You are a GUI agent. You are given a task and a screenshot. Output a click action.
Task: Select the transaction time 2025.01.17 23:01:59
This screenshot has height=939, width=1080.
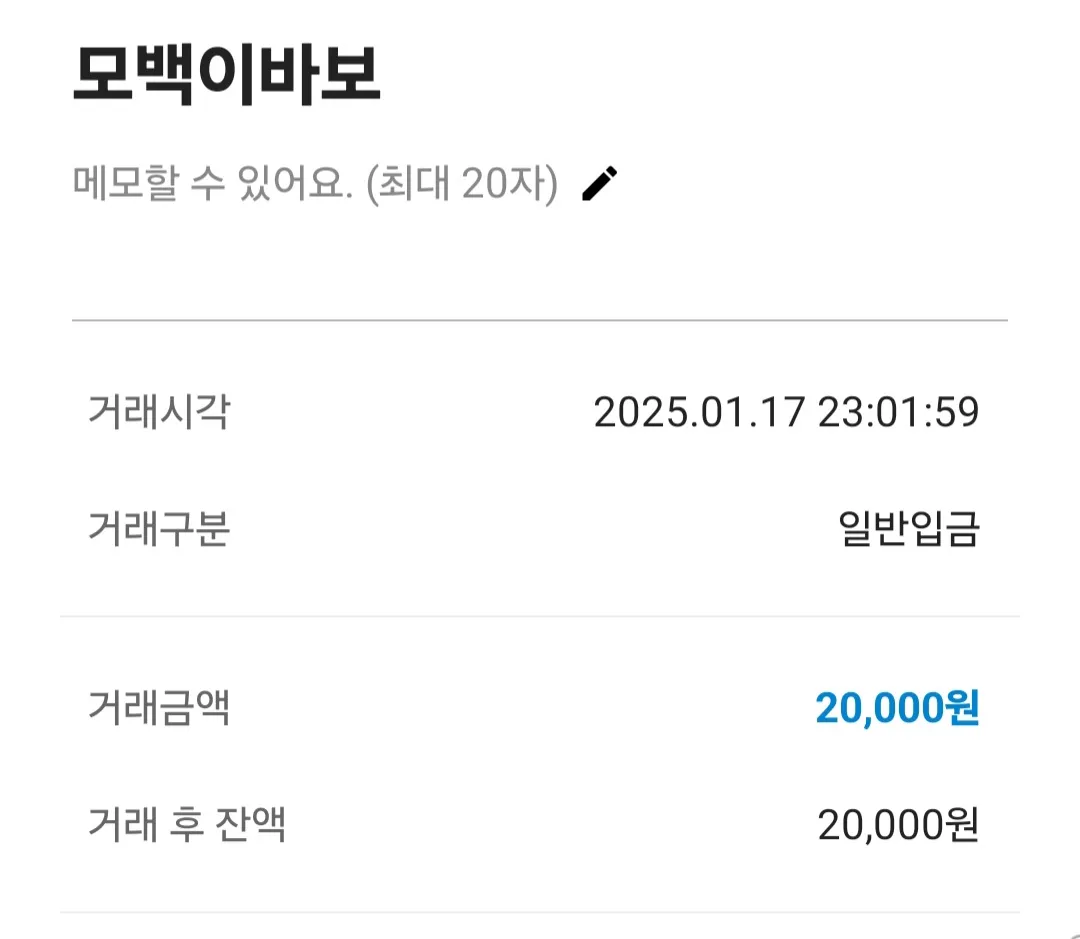[x=786, y=412]
